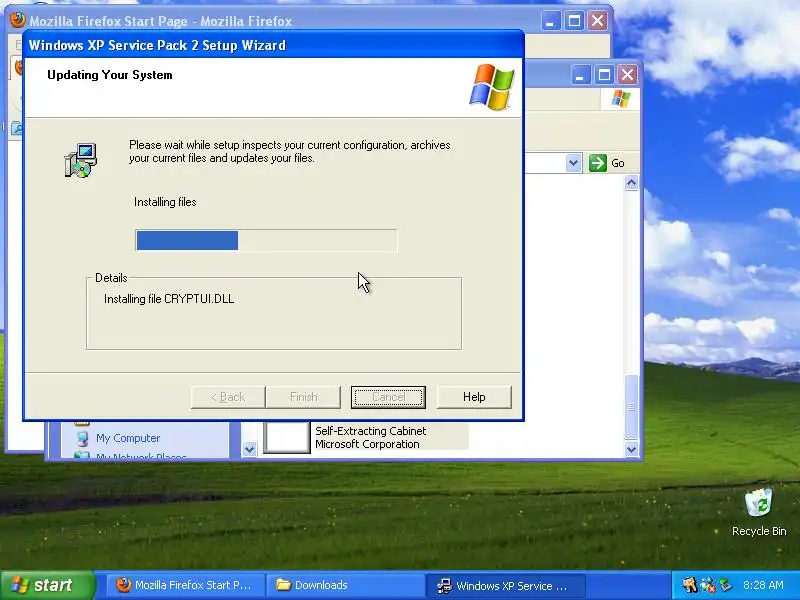Click the greyed Finish button
The width and height of the screenshot is (800, 600).
[x=303, y=397]
